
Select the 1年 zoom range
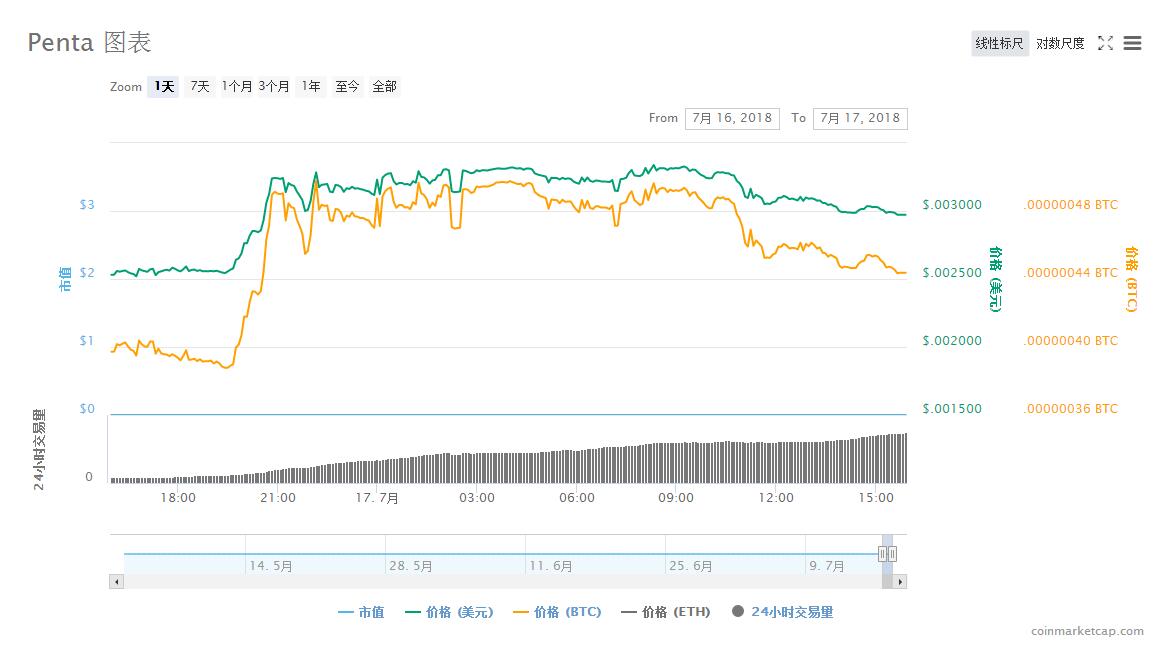point(311,87)
